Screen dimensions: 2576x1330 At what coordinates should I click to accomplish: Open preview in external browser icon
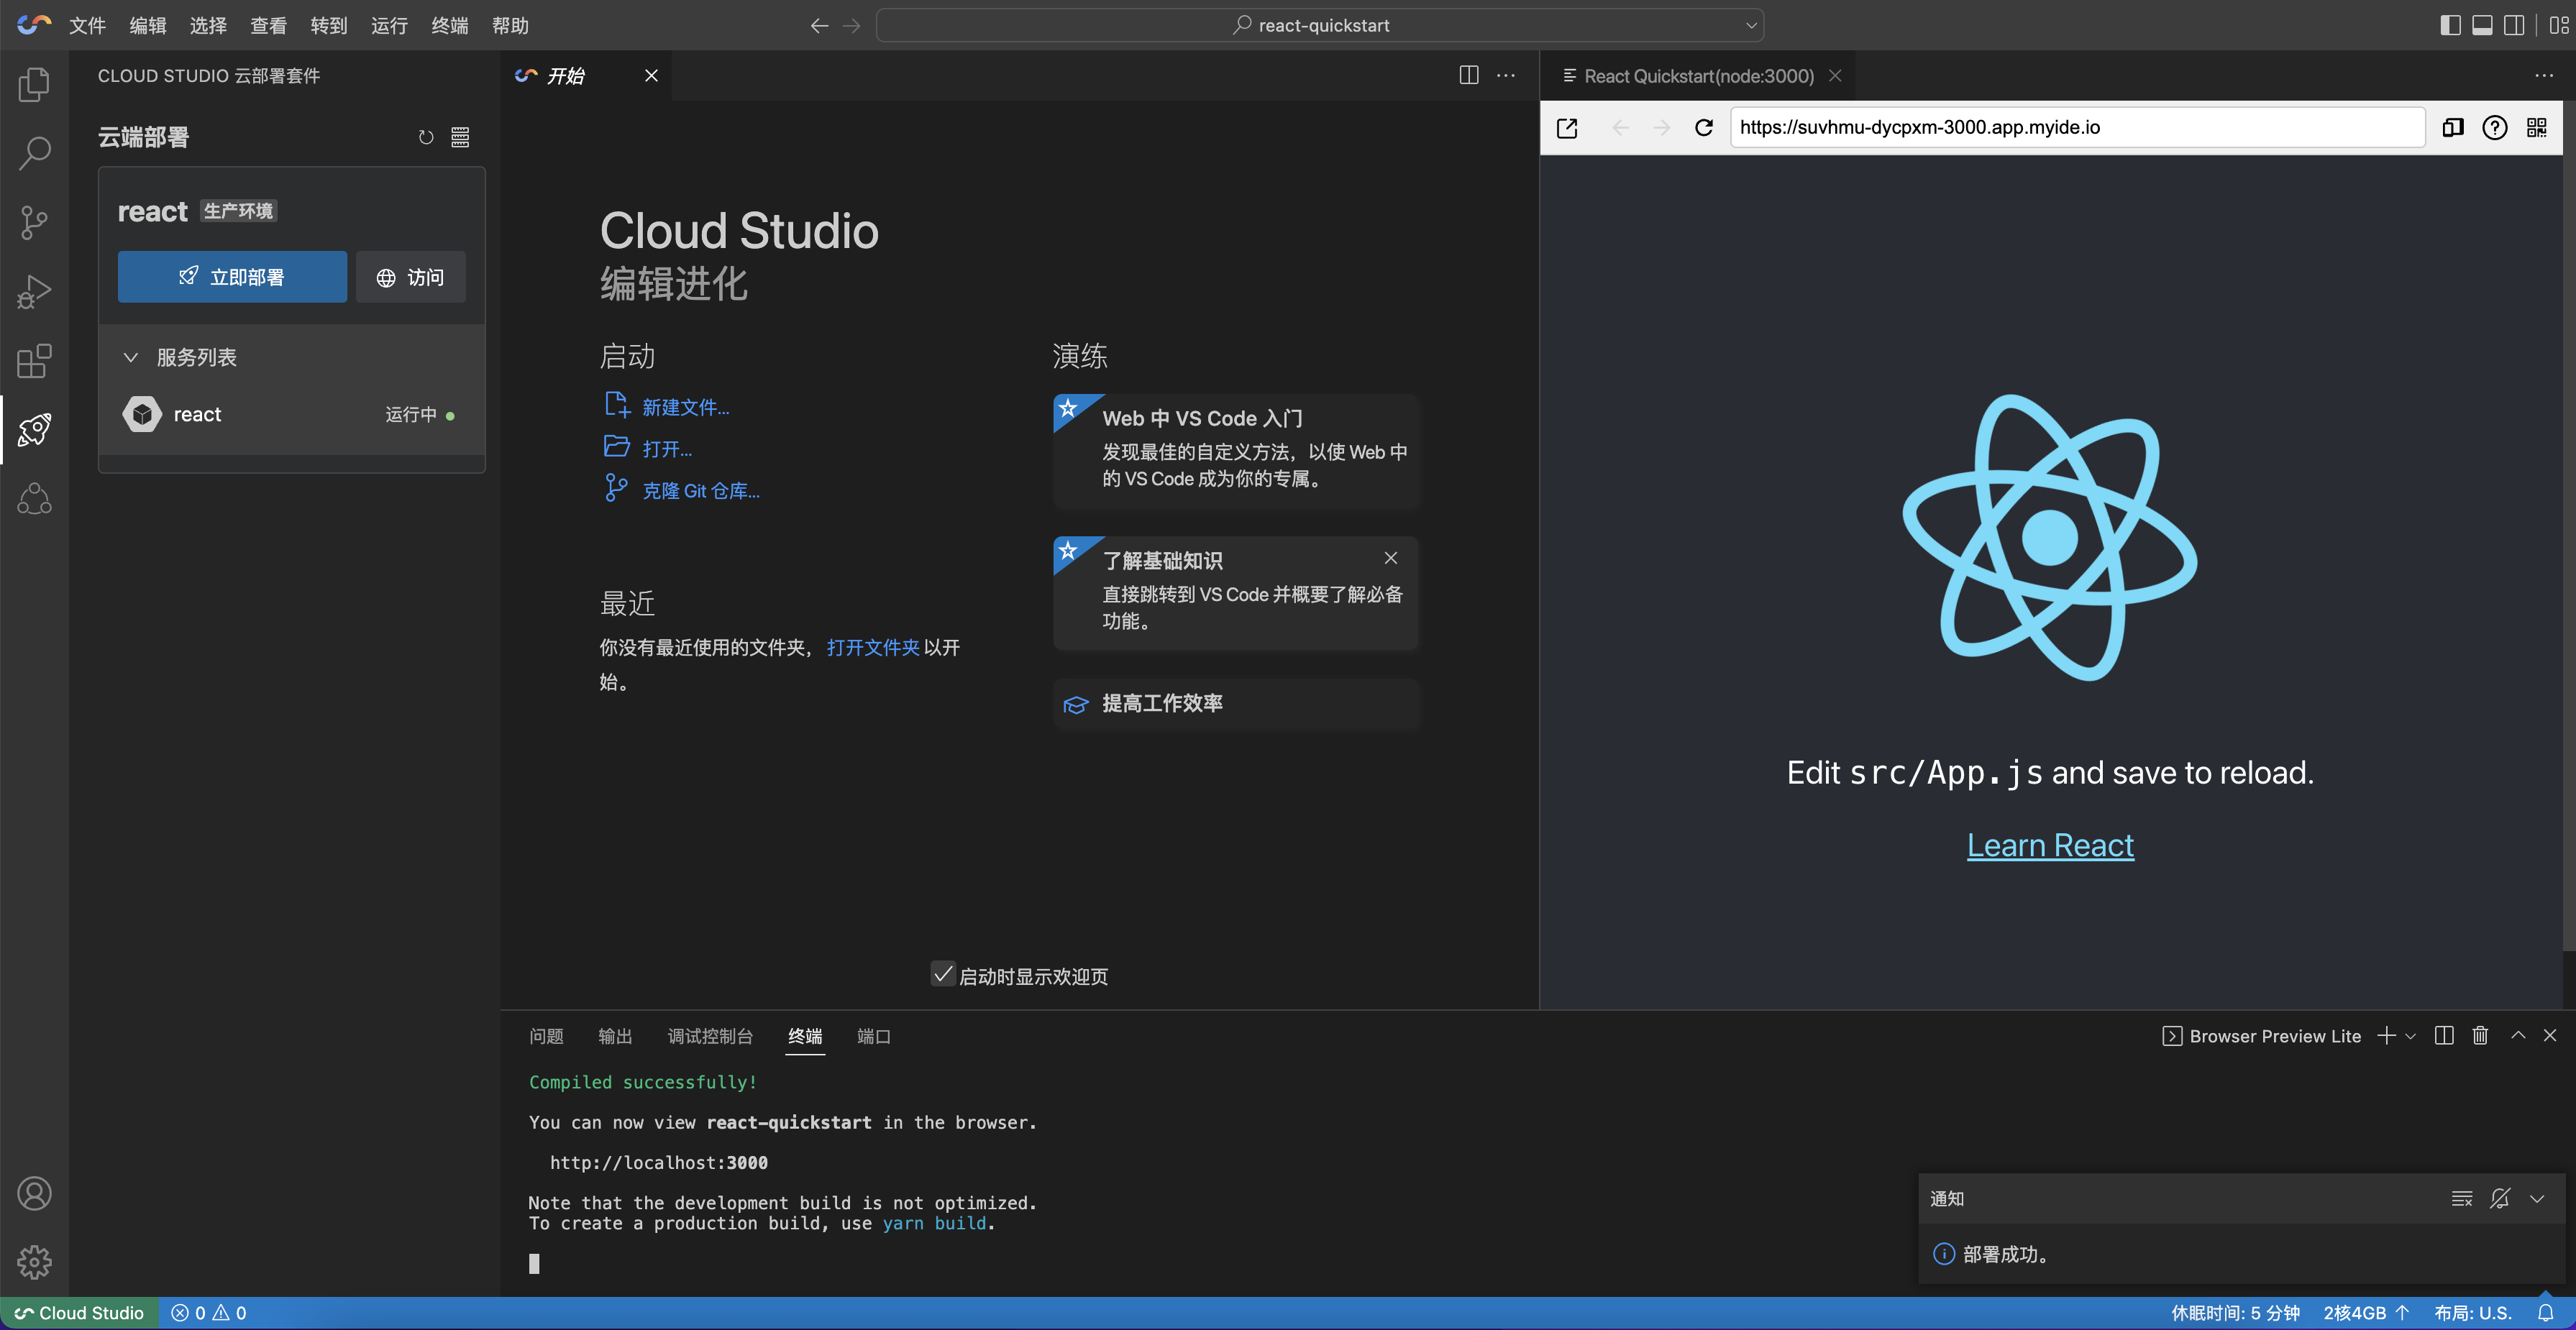pyautogui.click(x=1567, y=127)
